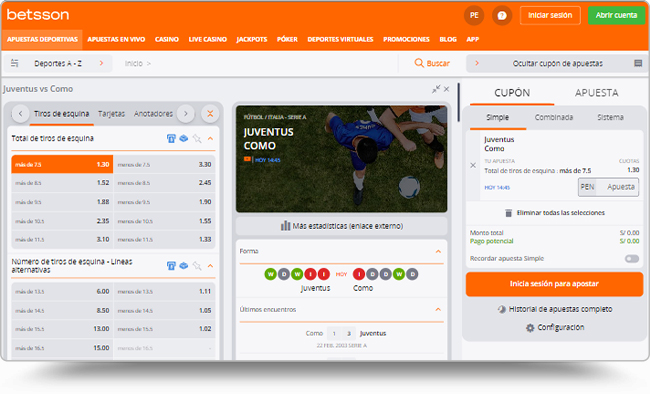Viewport: 650px width, 394px height.
Task: Click the vertical scrollbar next to the coupon
Action: click(458, 102)
